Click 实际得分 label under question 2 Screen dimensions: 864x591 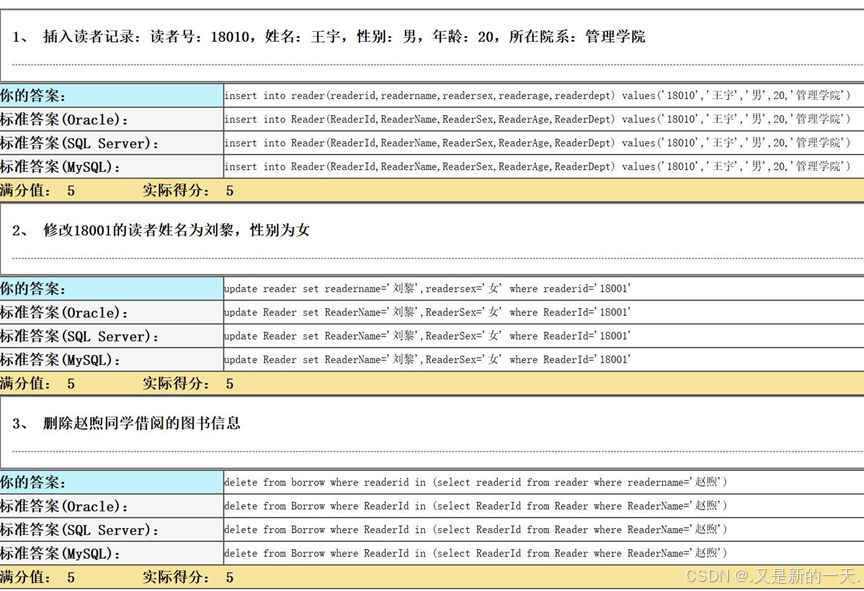point(176,383)
